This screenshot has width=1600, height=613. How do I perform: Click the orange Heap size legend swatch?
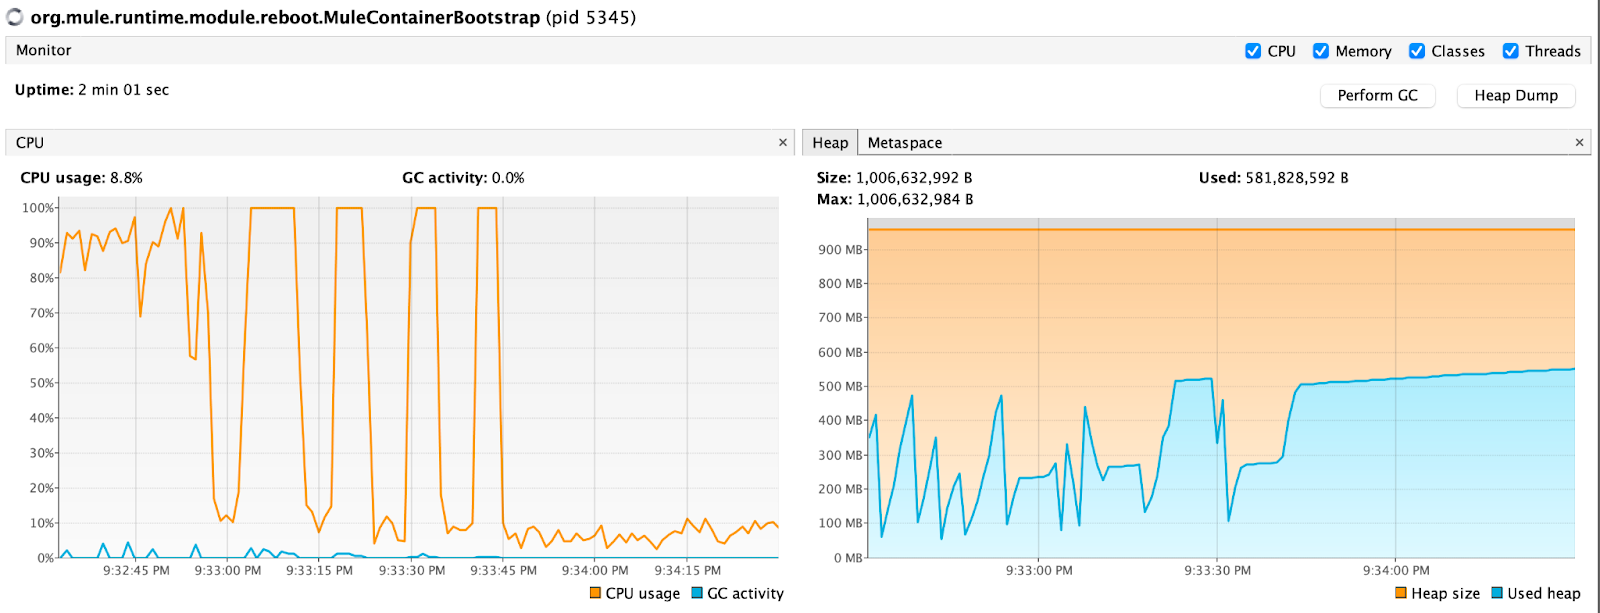point(1401,593)
